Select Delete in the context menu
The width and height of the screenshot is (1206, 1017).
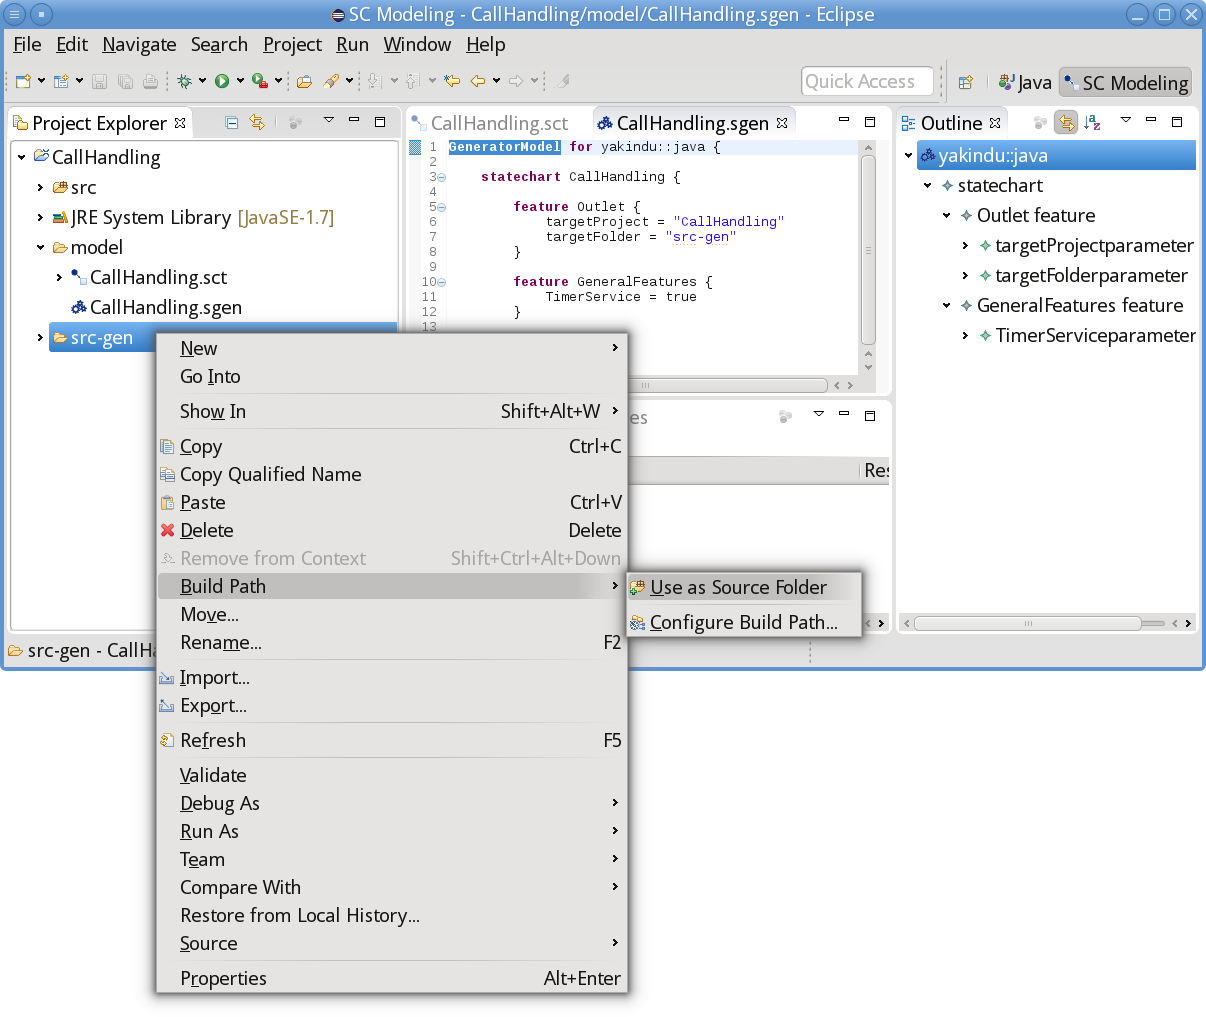[x=392, y=530]
